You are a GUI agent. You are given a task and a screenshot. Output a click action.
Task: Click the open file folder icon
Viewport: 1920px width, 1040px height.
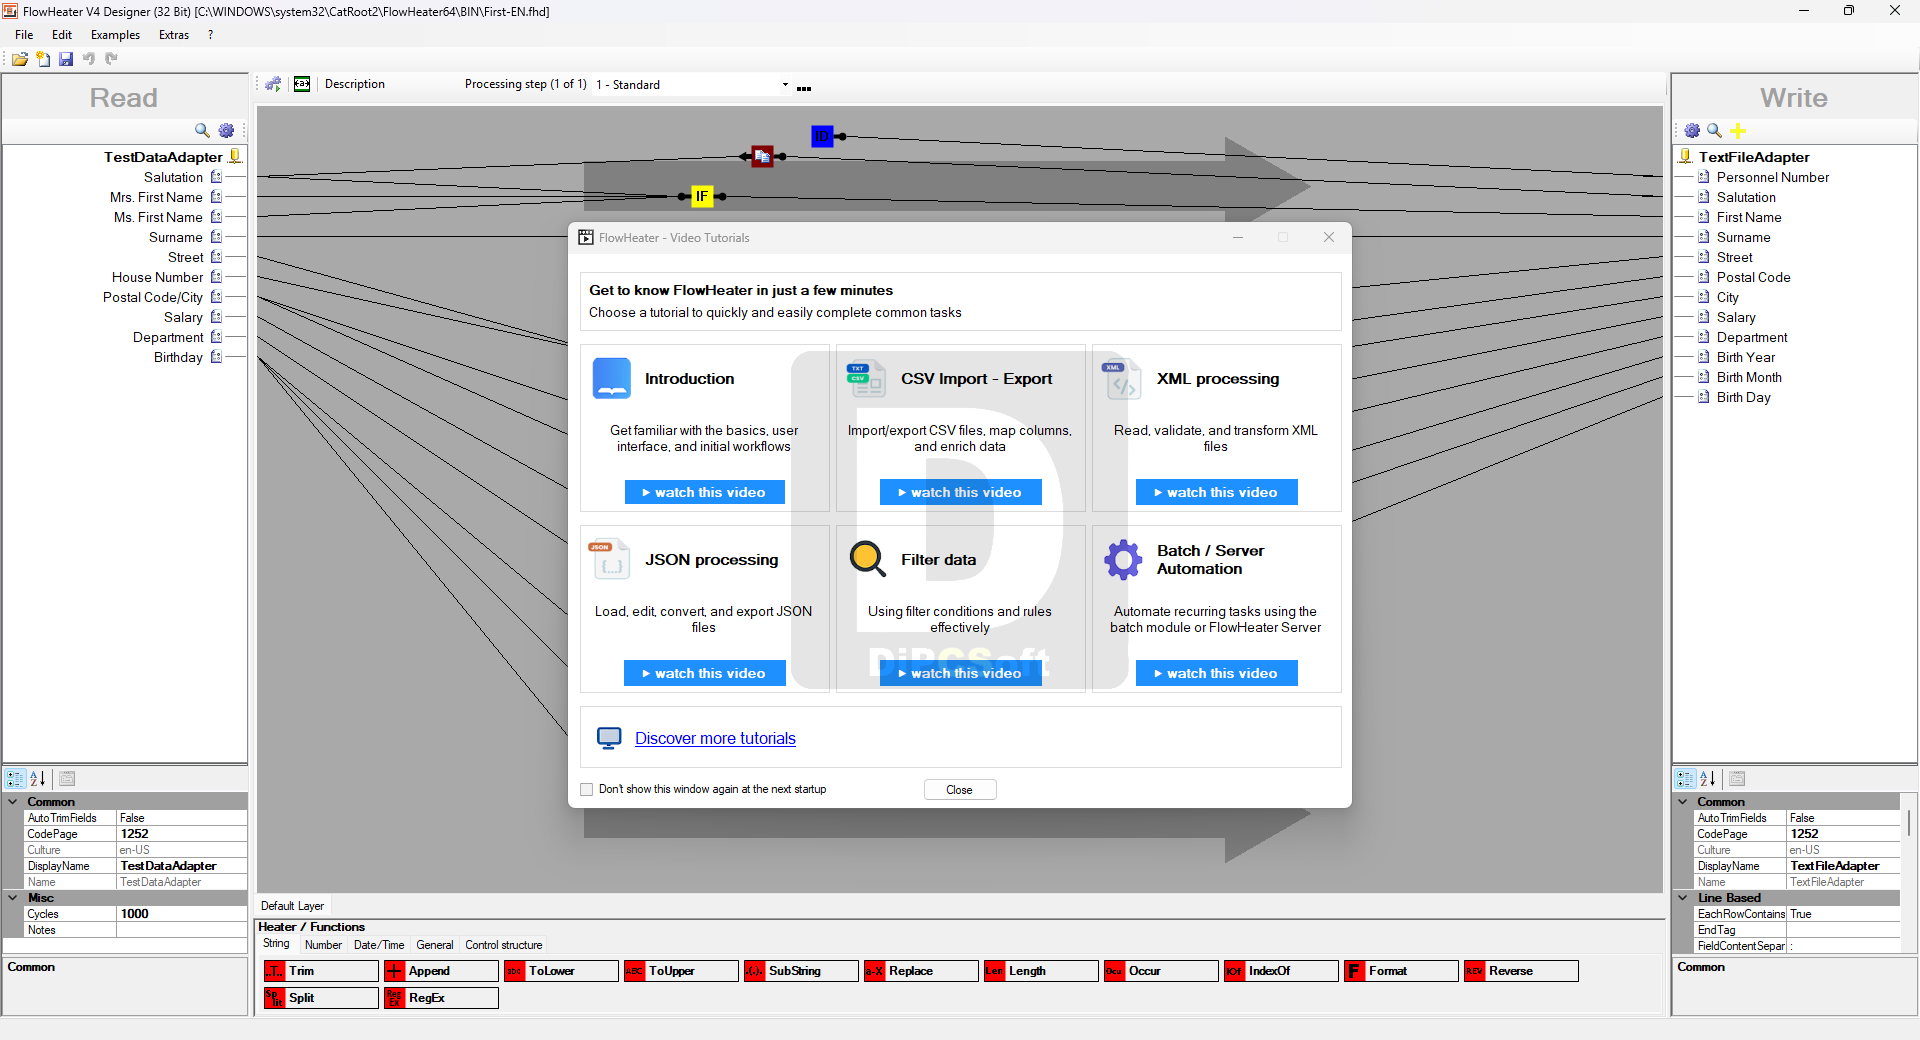click(20, 59)
